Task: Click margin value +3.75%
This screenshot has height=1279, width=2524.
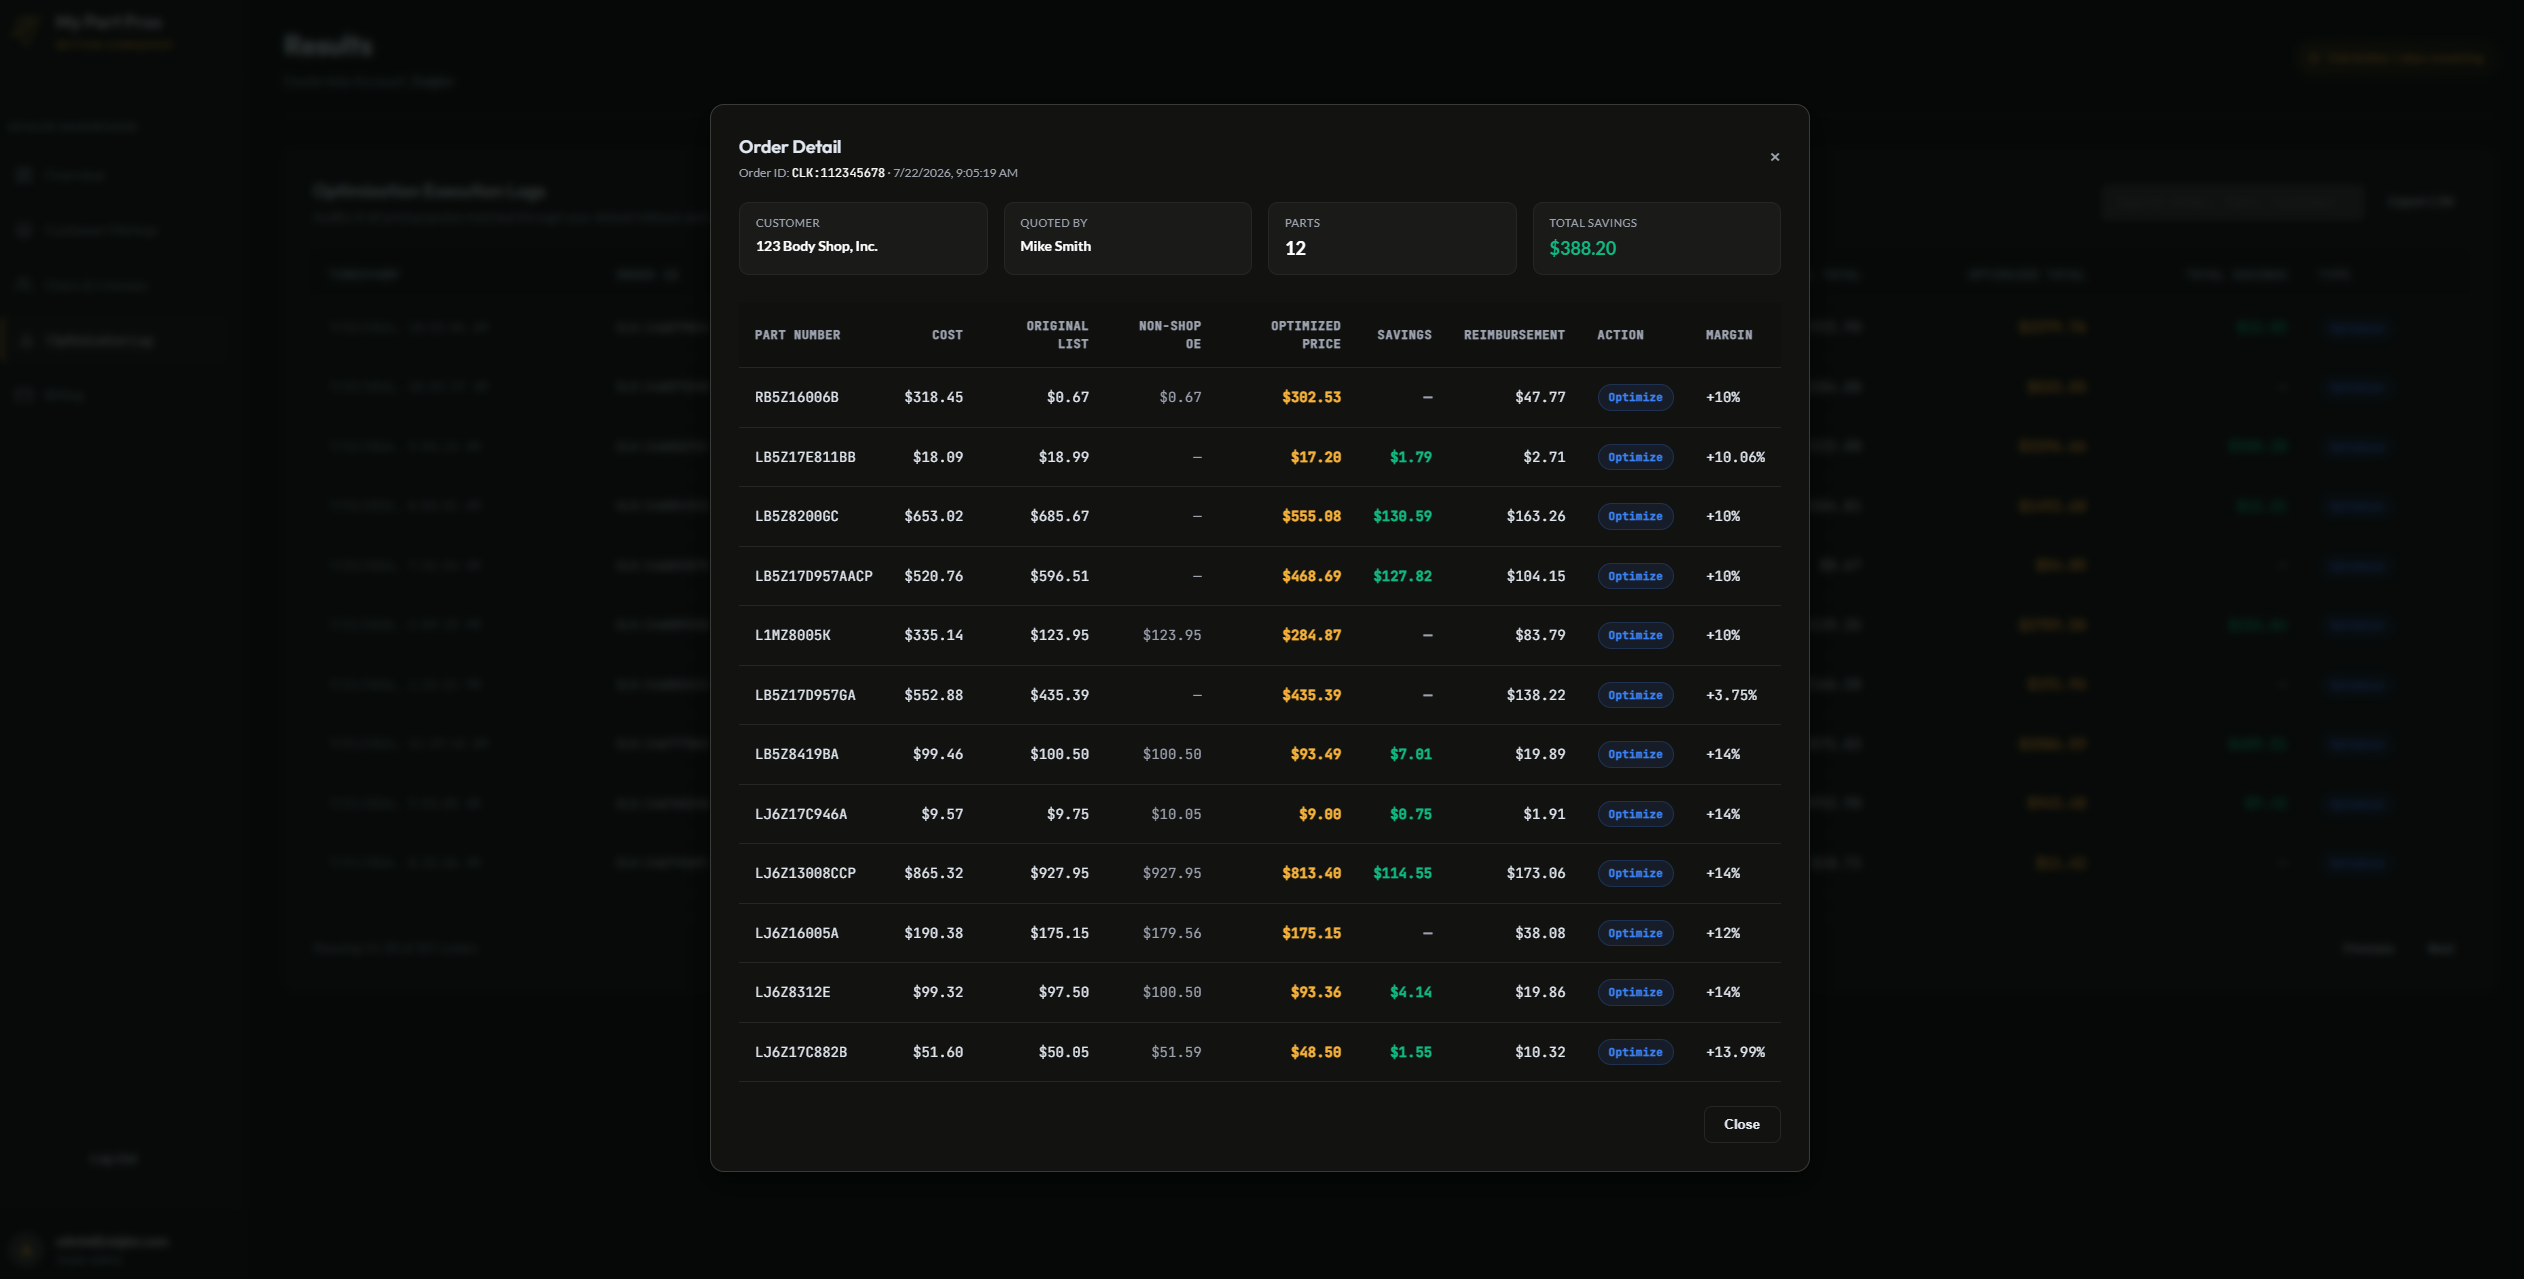Action: point(1731,695)
